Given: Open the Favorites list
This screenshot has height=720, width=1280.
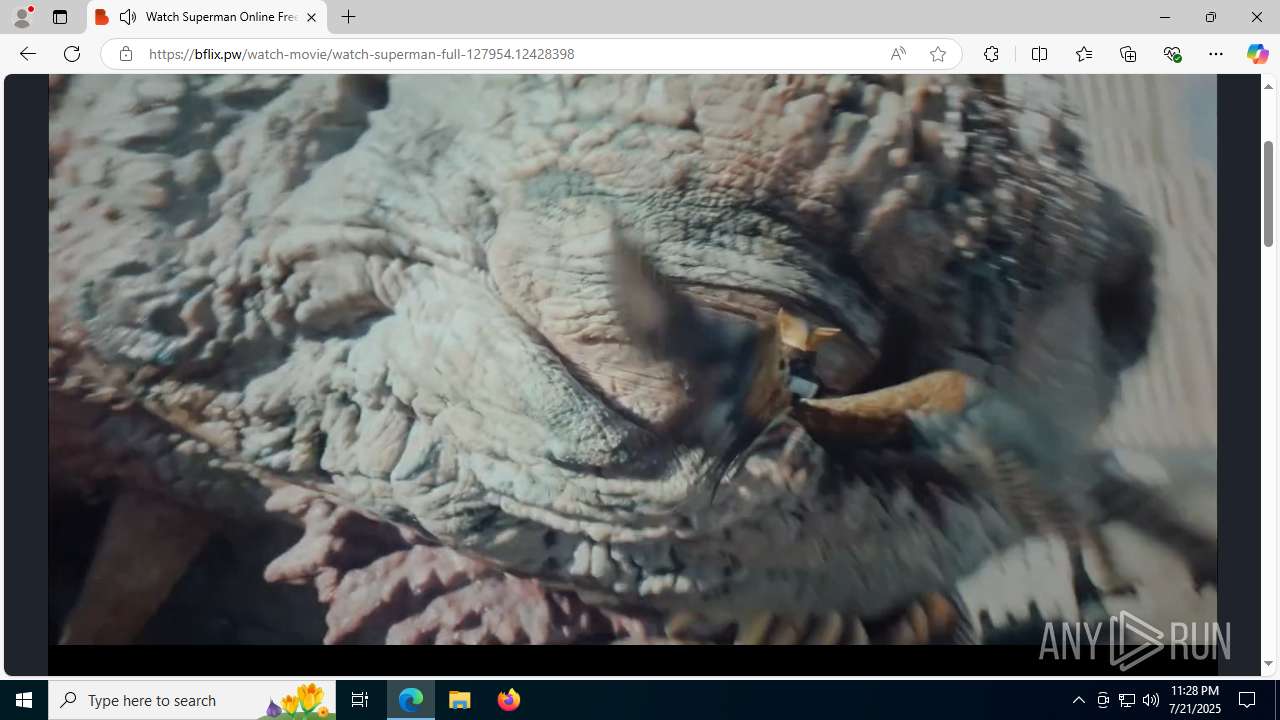Looking at the screenshot, I should [1083, 54].
